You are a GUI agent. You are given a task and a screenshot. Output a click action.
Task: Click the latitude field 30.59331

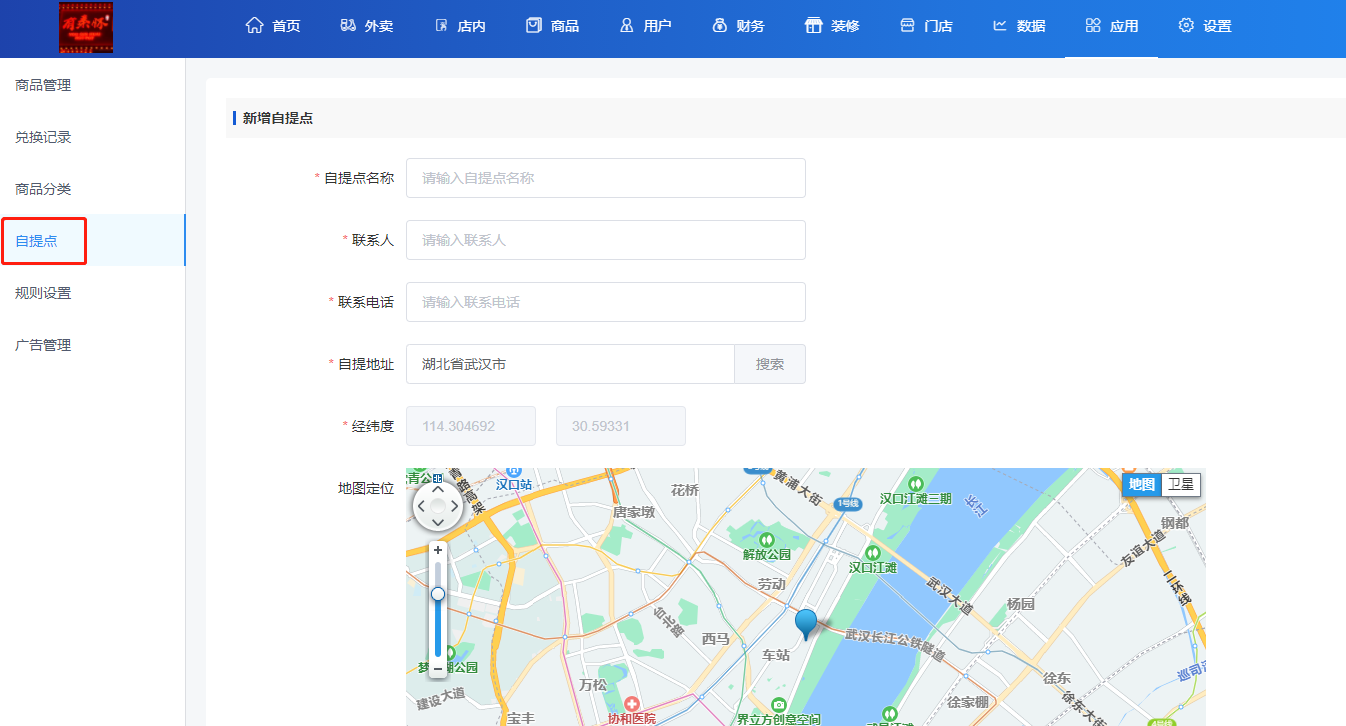621,426
